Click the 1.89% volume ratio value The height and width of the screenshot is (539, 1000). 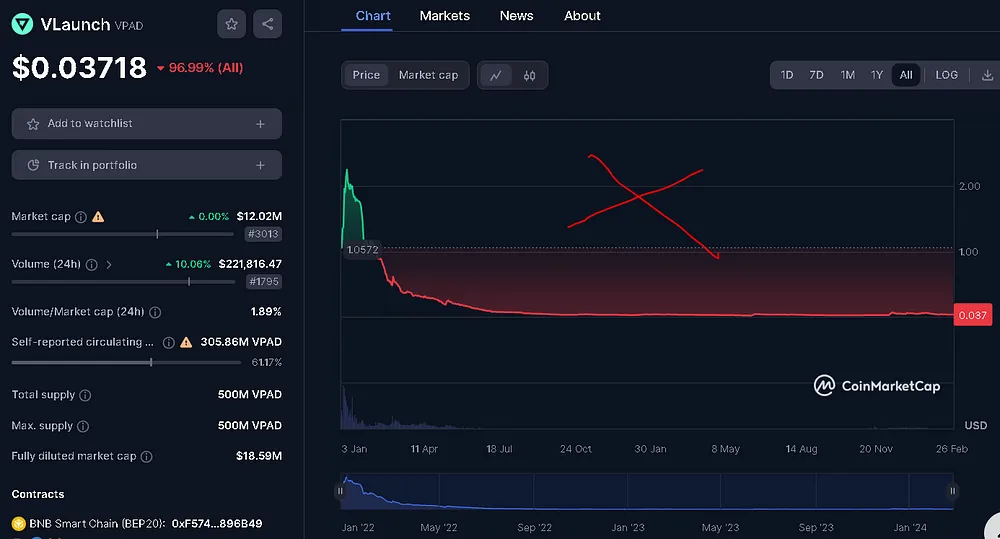266,312
